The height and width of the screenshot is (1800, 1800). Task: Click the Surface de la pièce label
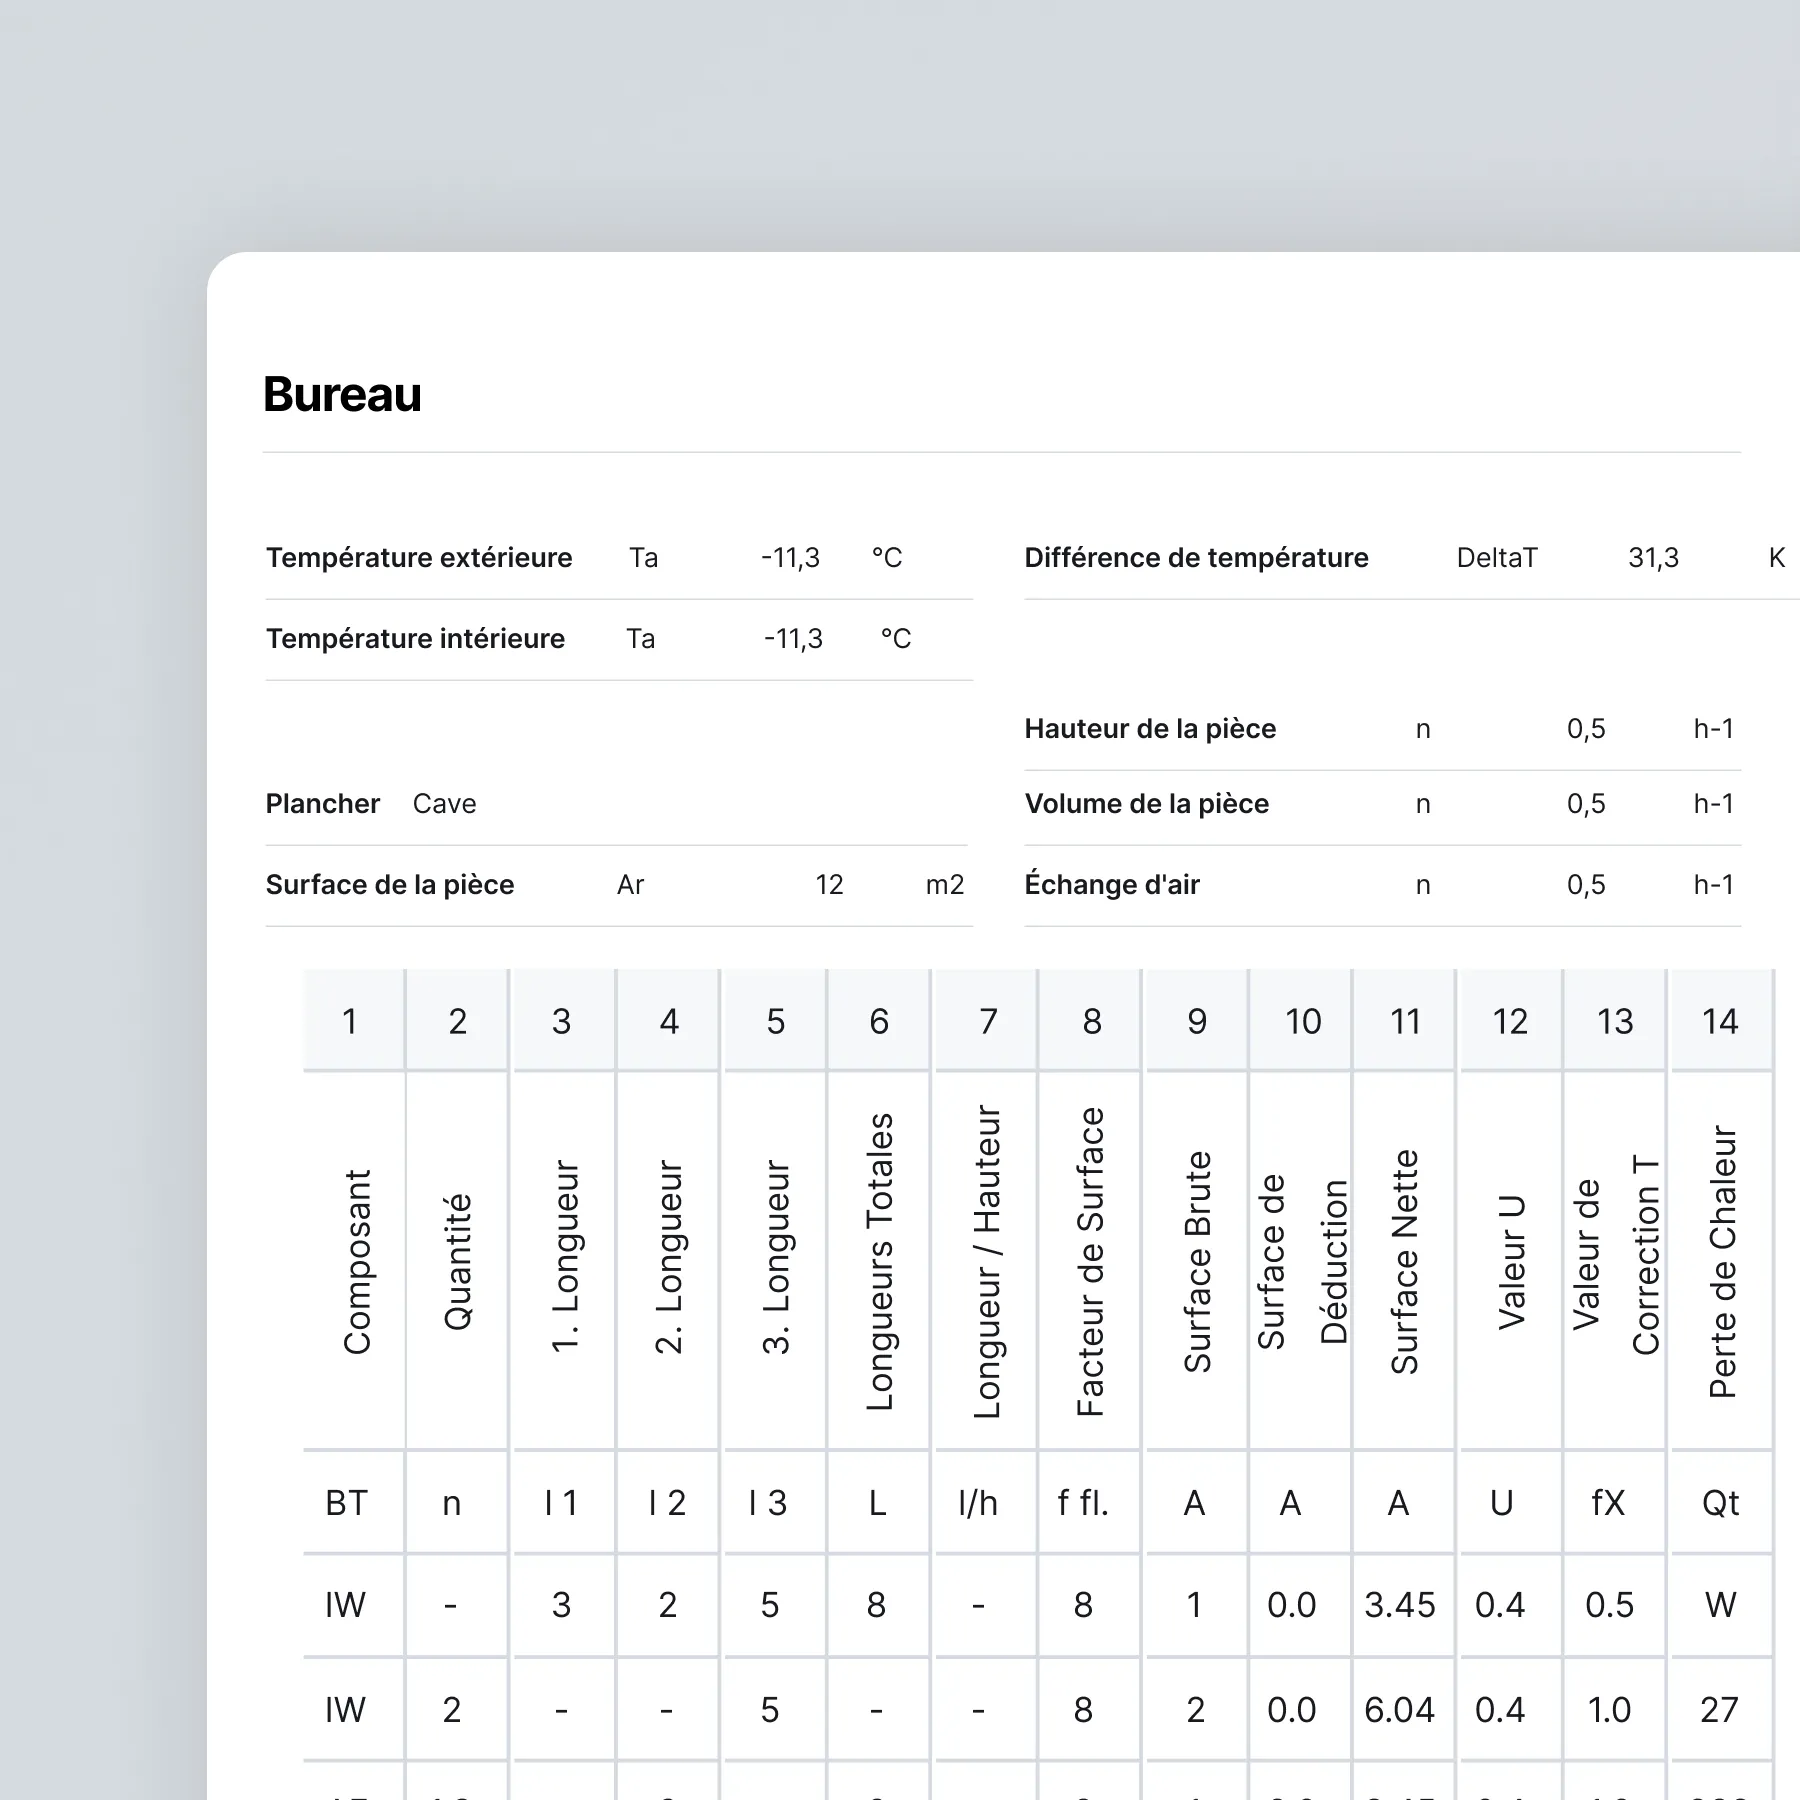390,884
